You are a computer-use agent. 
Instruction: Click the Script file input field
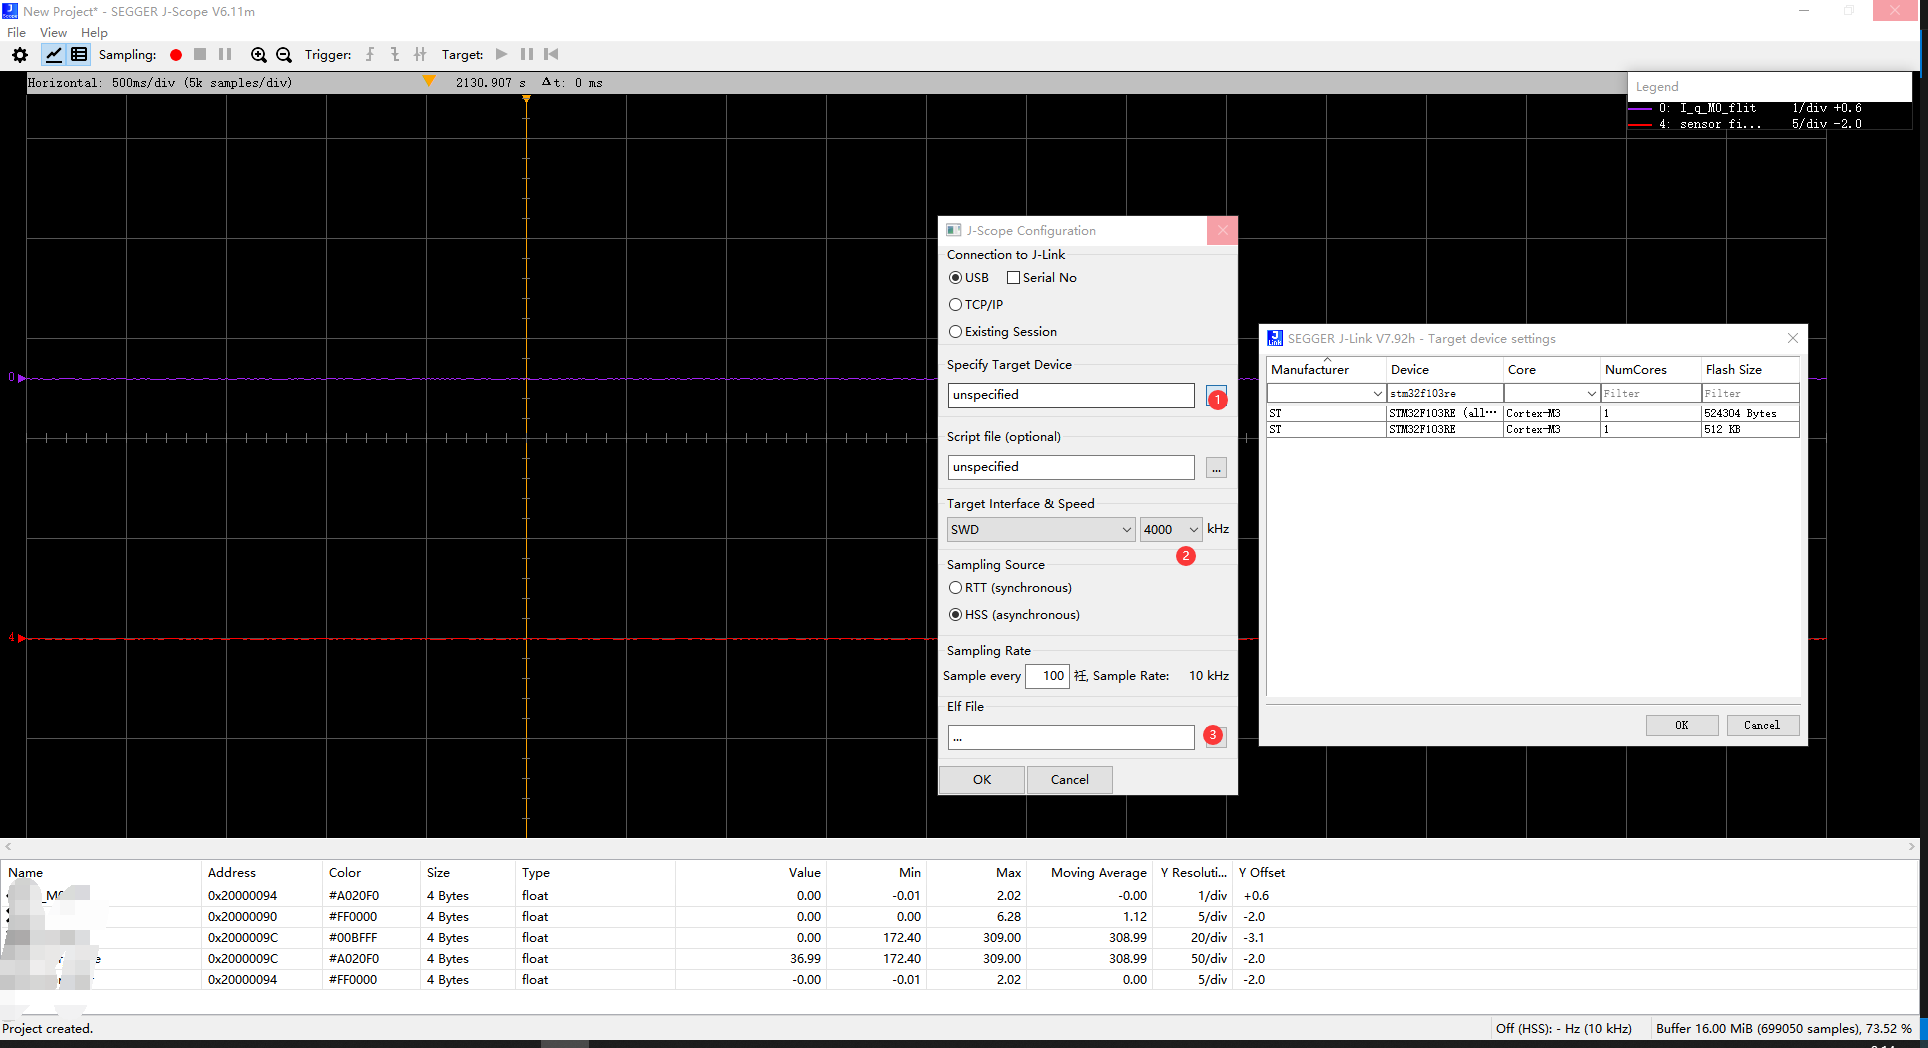[x=1071, y=467]
